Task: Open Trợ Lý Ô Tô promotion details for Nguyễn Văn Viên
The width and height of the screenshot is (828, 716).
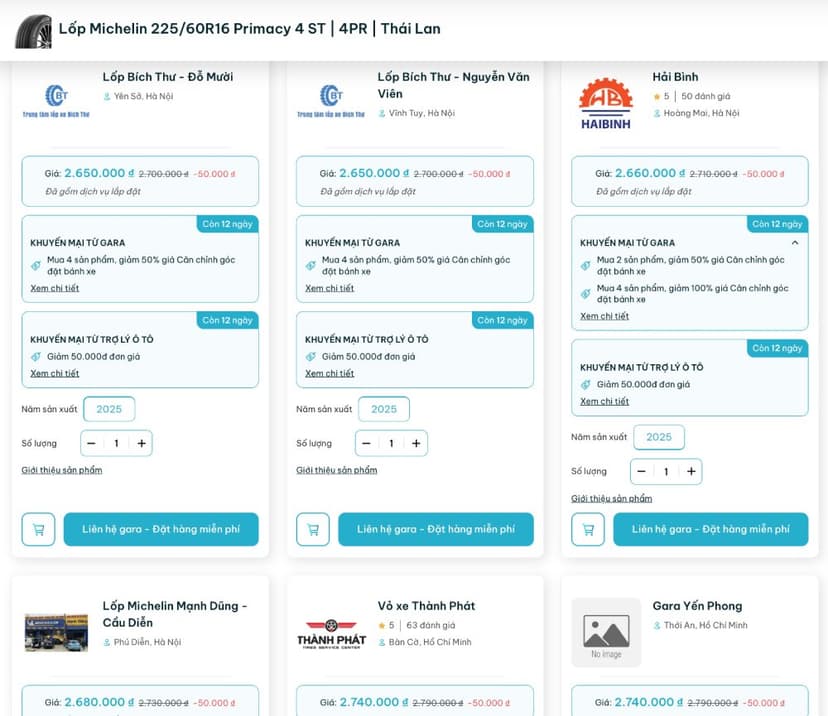Action: pos(330,373)
